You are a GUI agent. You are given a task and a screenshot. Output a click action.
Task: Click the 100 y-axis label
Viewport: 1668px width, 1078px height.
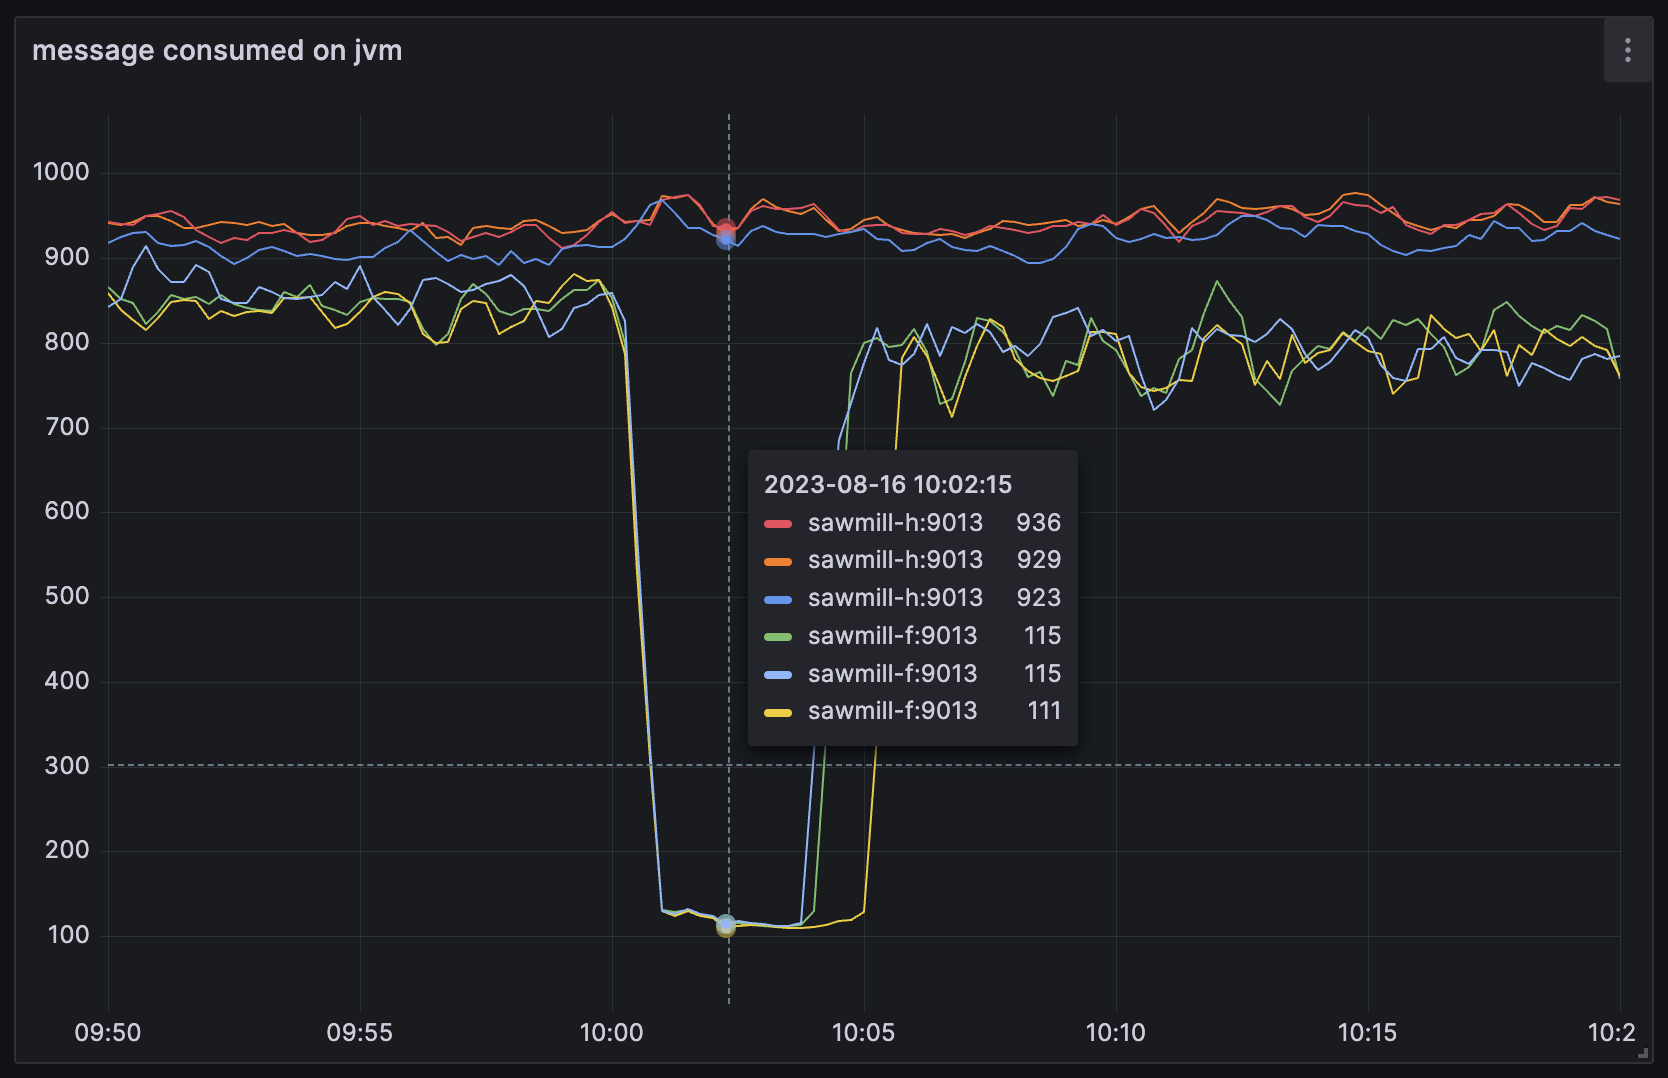tap(68, 935)
